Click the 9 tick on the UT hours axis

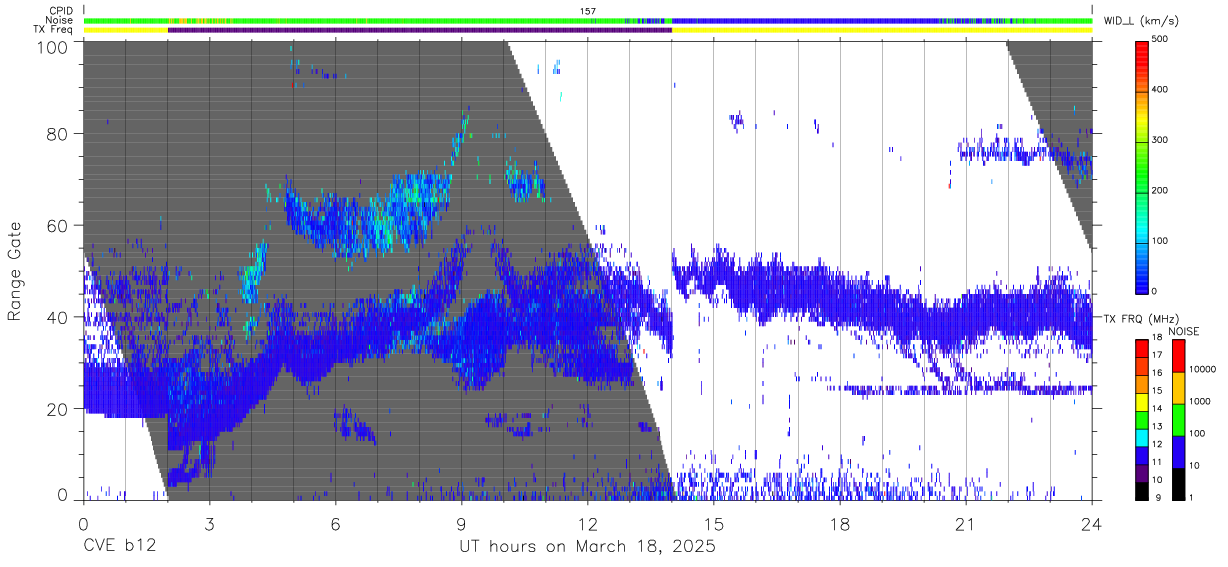[461, 523]
